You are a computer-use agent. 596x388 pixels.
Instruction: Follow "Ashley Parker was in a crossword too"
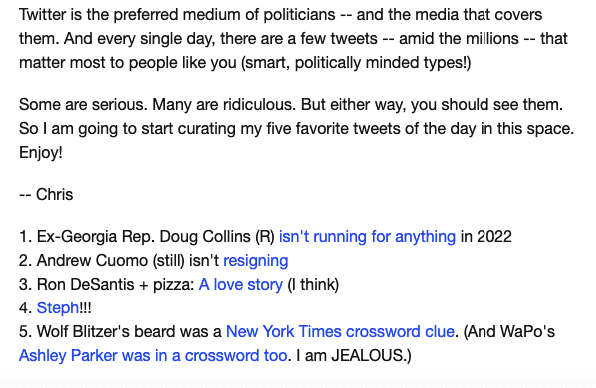tap(153, 356)
